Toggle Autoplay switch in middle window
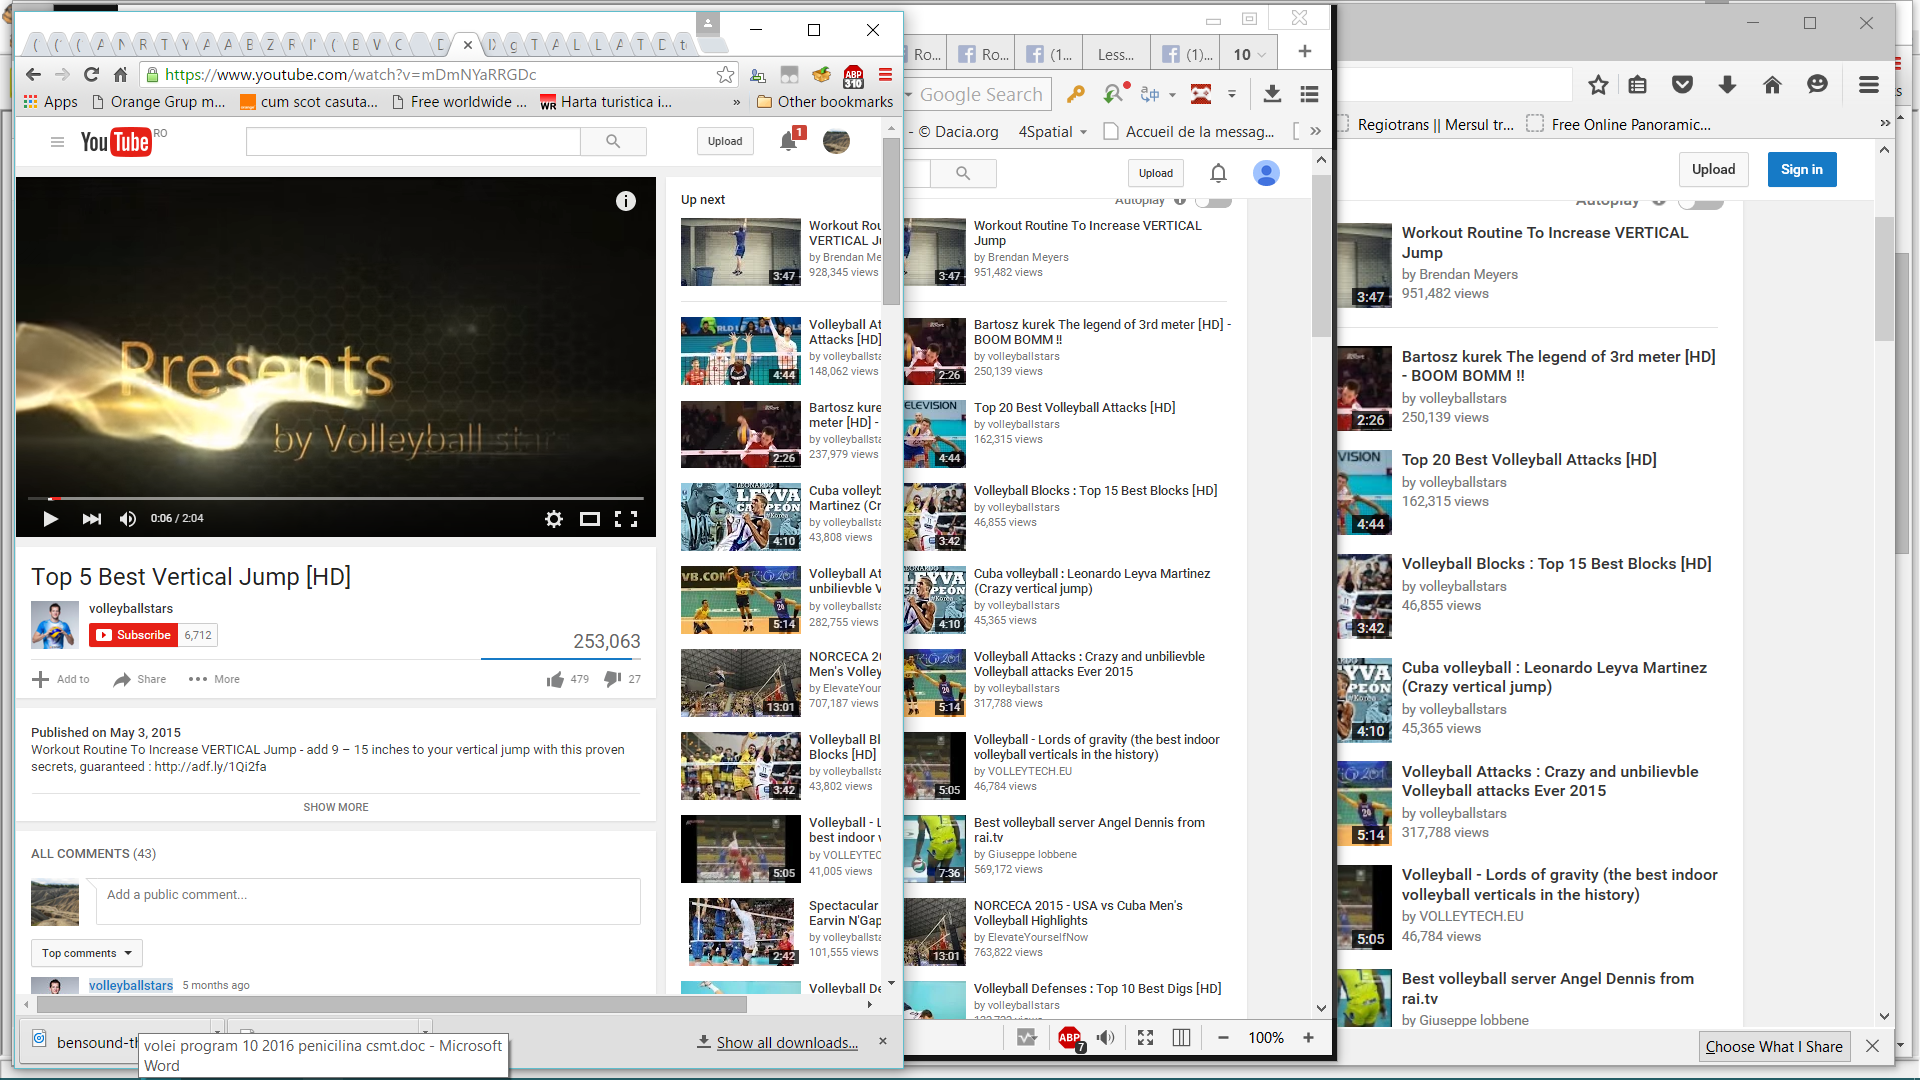 pyautogui.click(x=1214, y=201)
